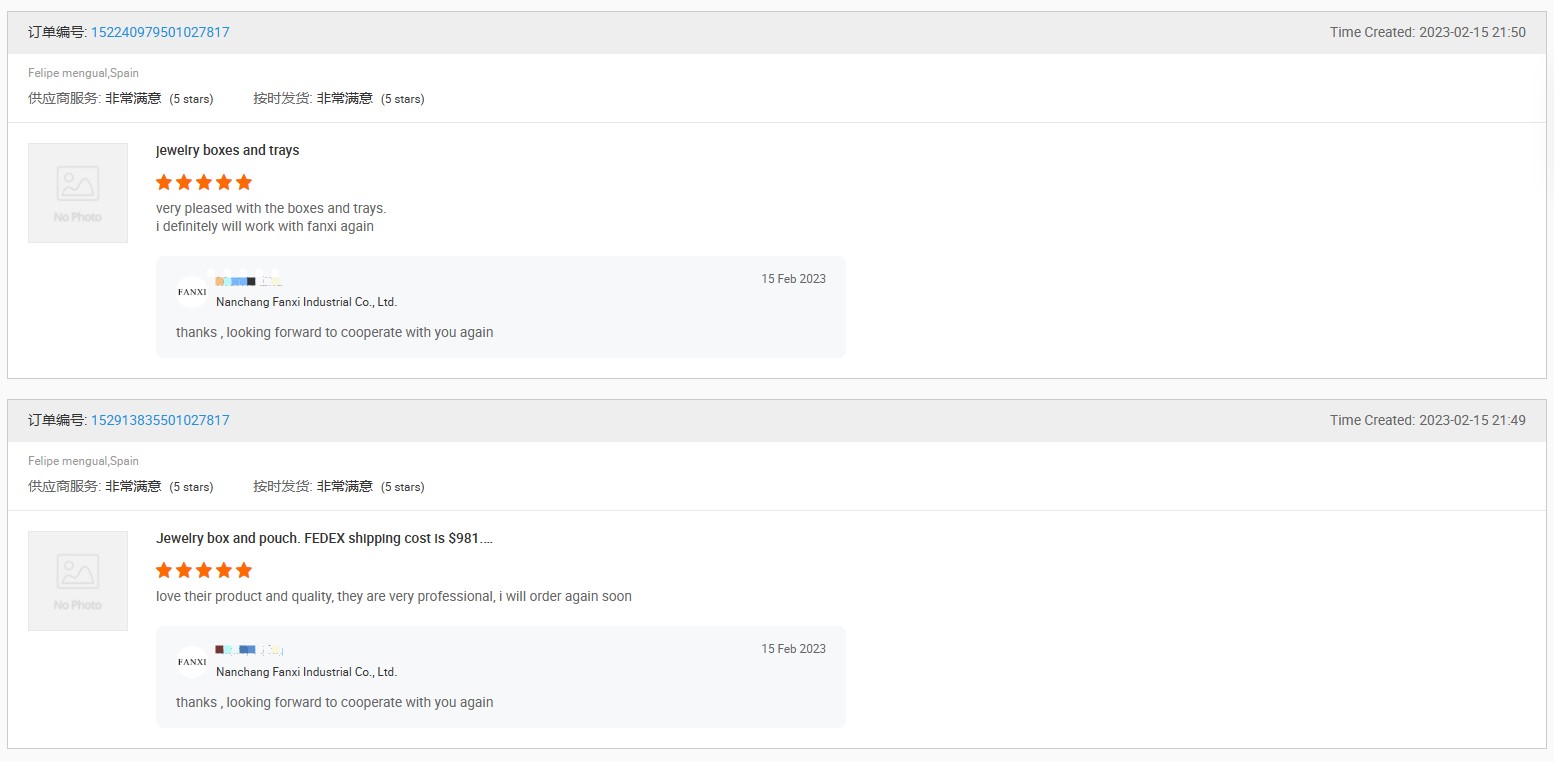Click orange star rating under Jewelry box and pouch
The image size is (1554, 762).
pos(204,570)
